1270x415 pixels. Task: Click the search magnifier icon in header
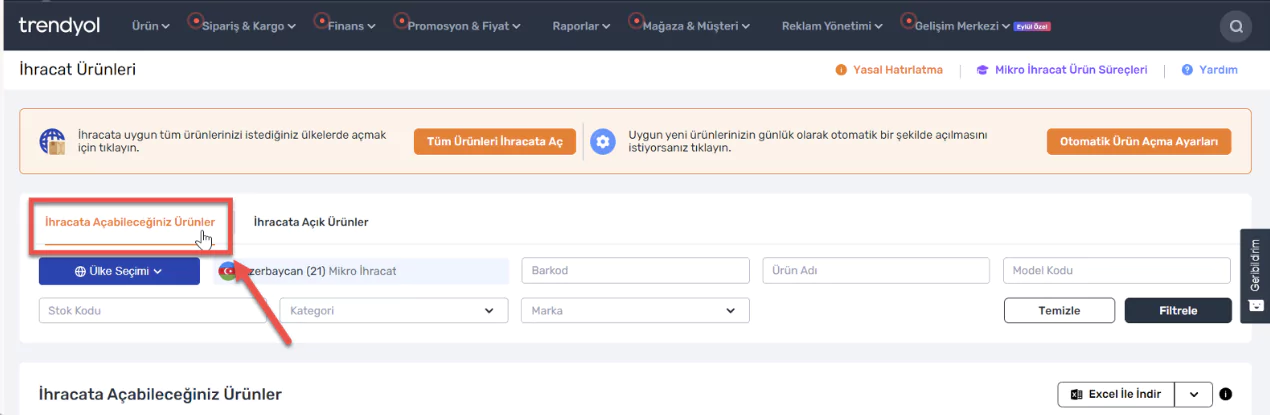(1236, 26)
